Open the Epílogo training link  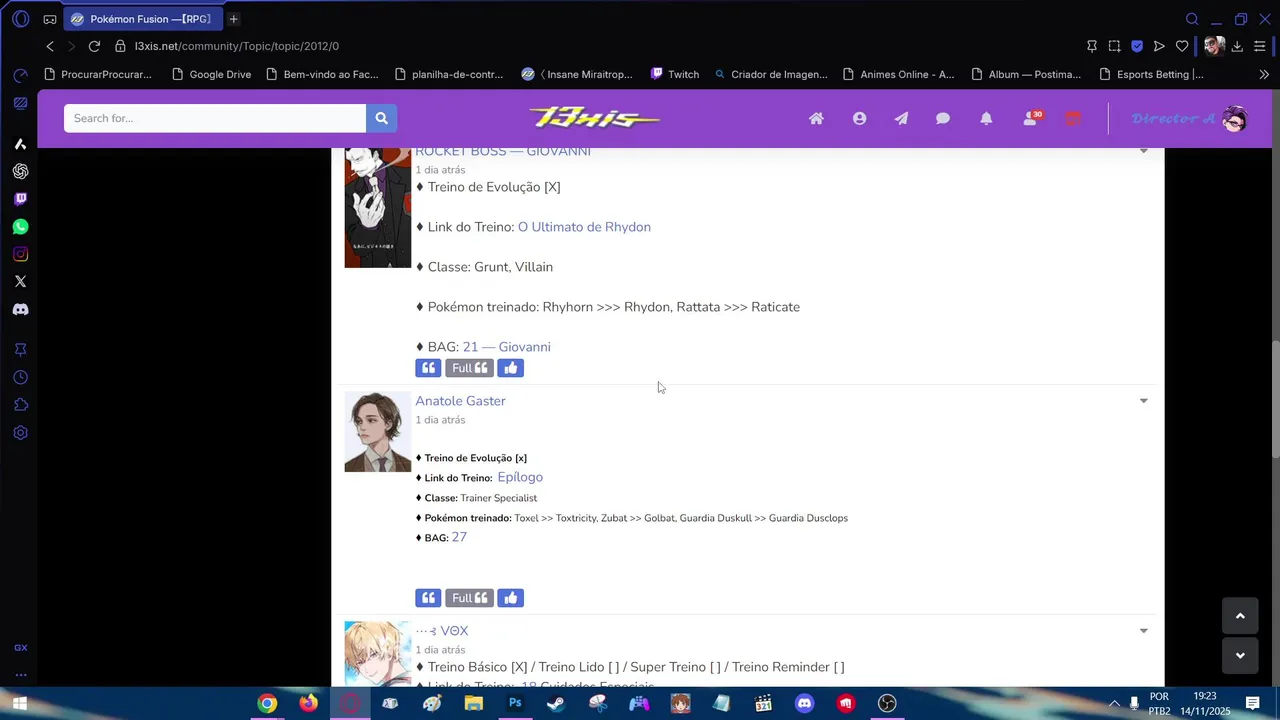click(520, 477)
